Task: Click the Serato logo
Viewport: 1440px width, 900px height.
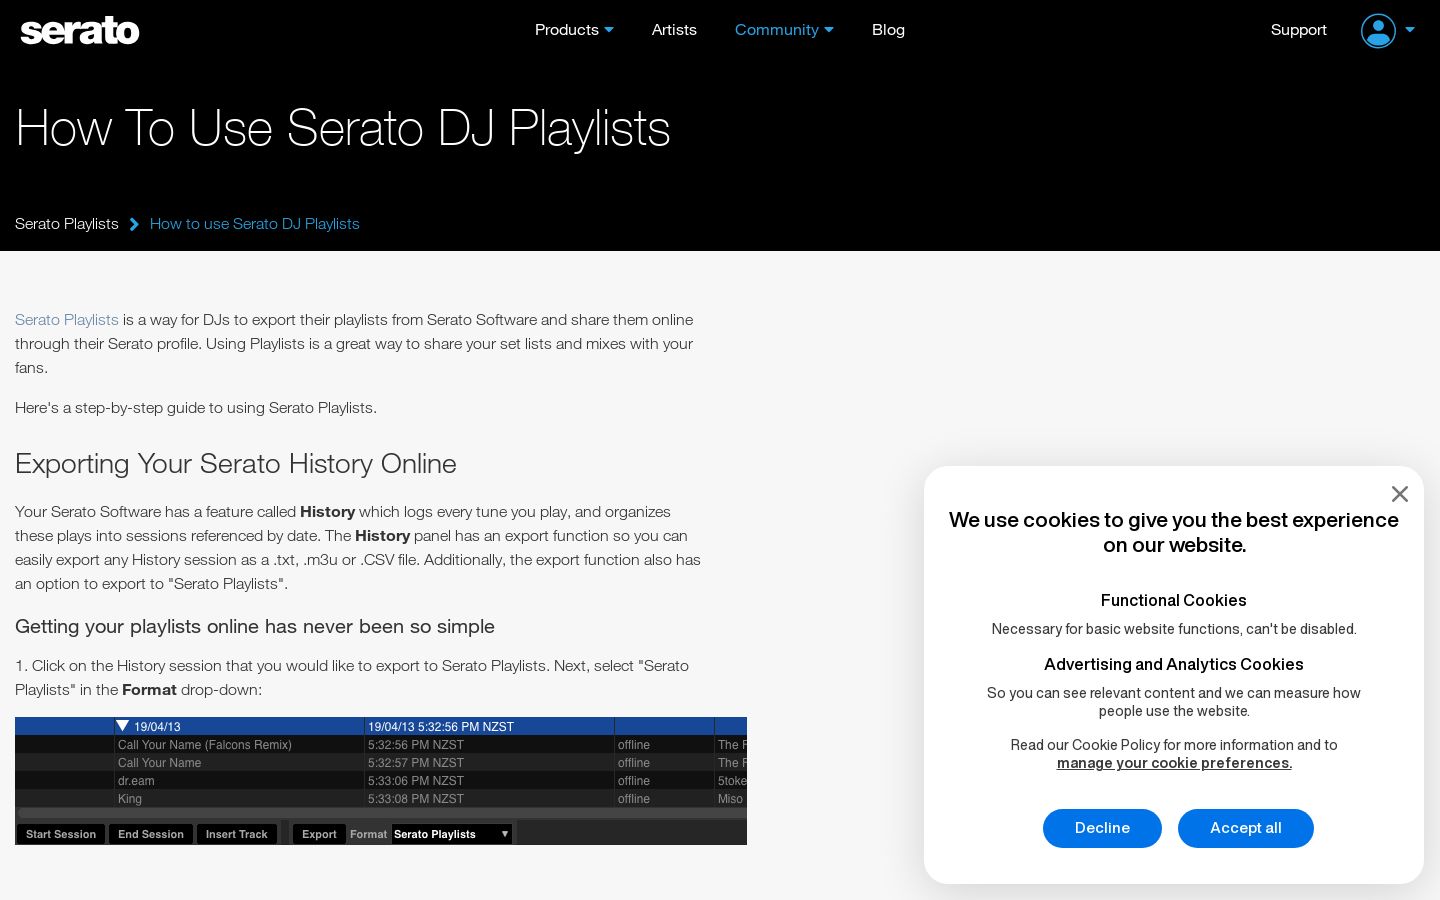Action: 80,31
